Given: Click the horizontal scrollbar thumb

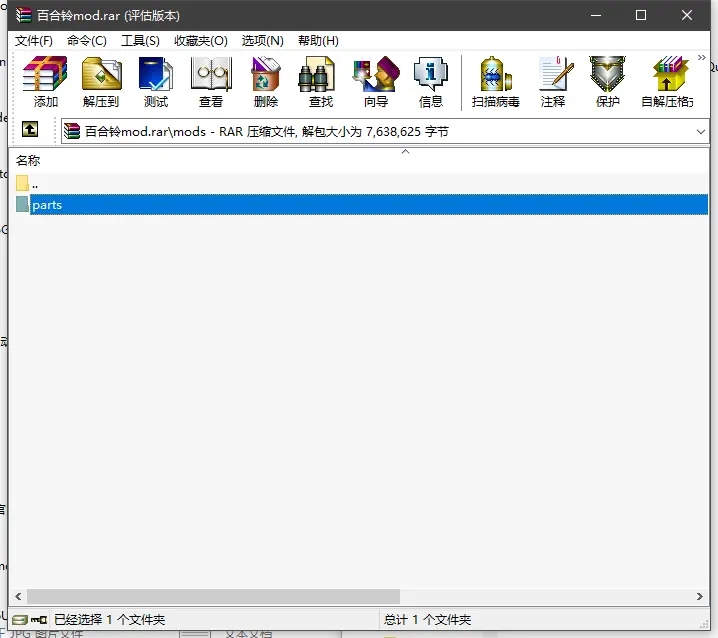Looking at the screenshot, I should click(213, 596).
